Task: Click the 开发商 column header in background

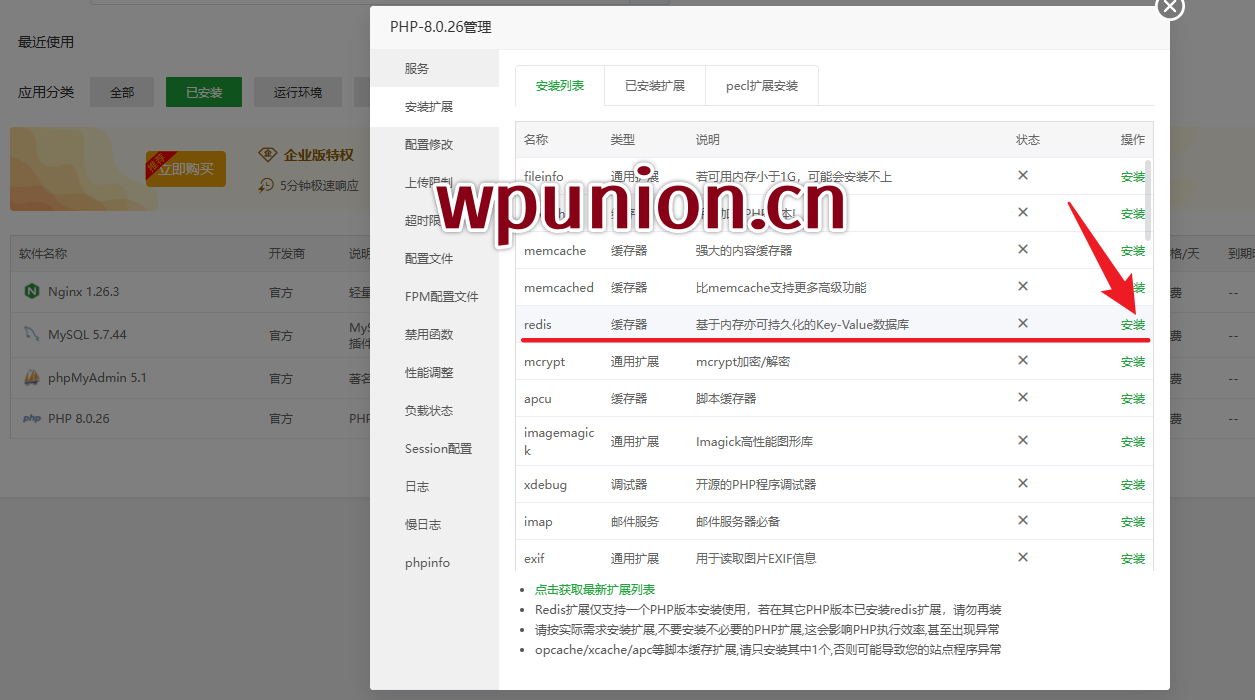Action: [x=287, y=254]
